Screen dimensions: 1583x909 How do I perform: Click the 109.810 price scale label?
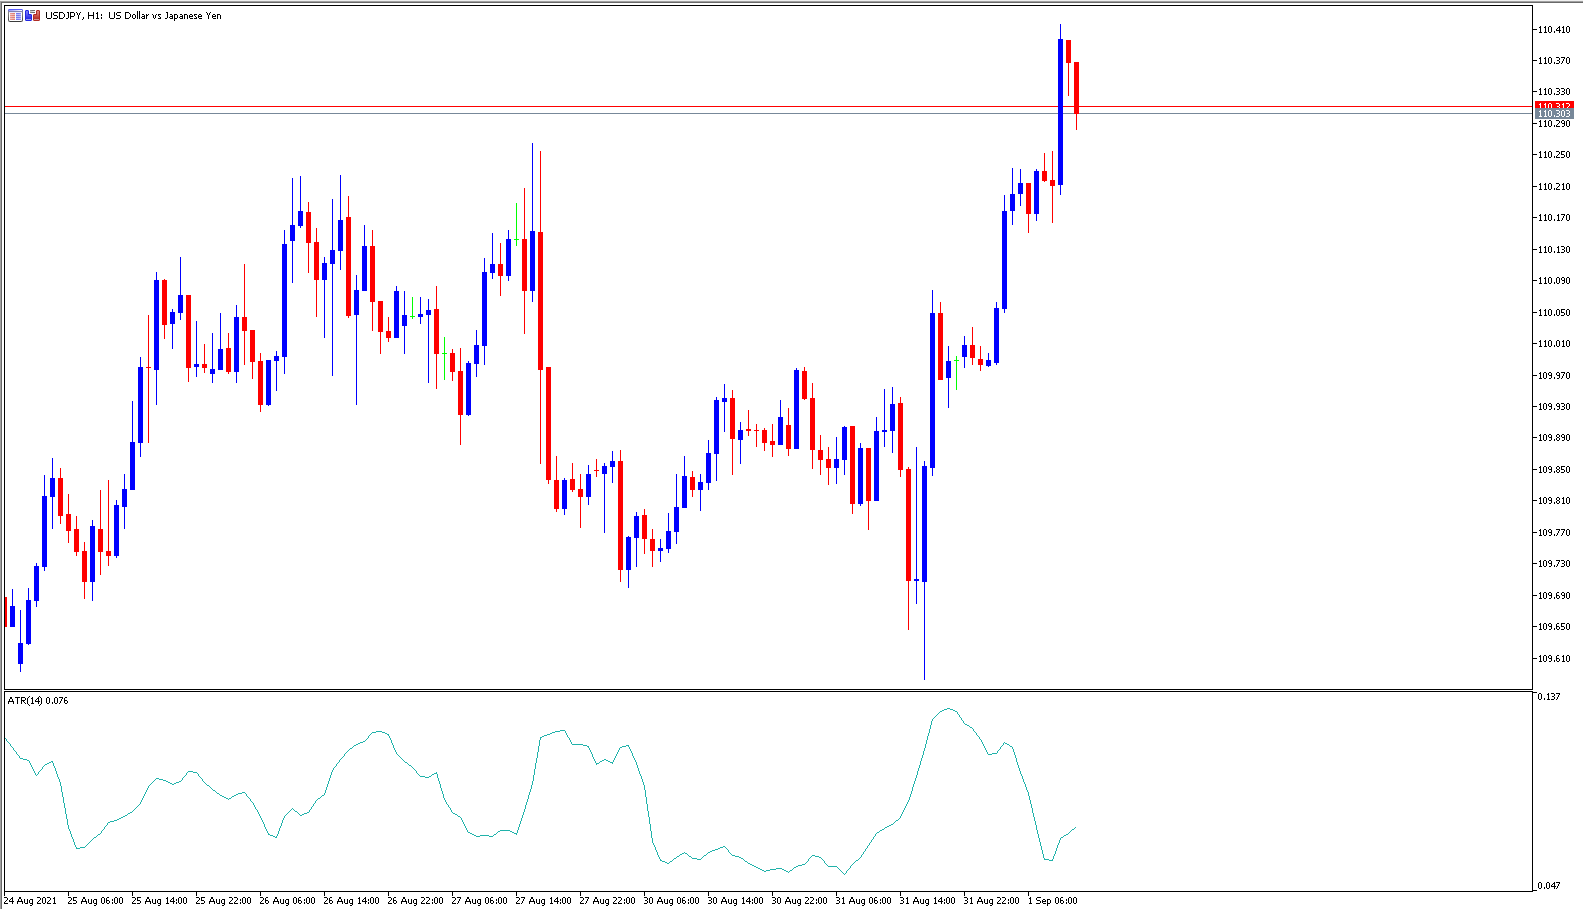coord(1553,501)
